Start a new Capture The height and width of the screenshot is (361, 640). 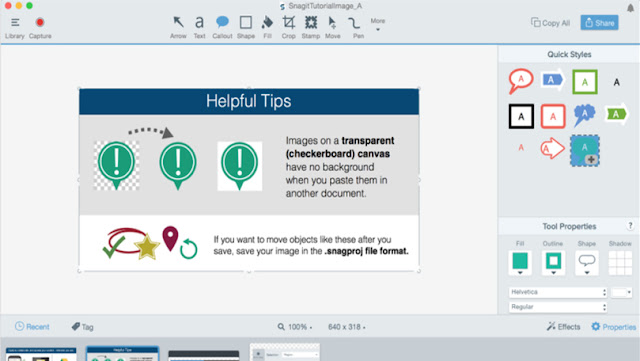(x=40, y=28)
